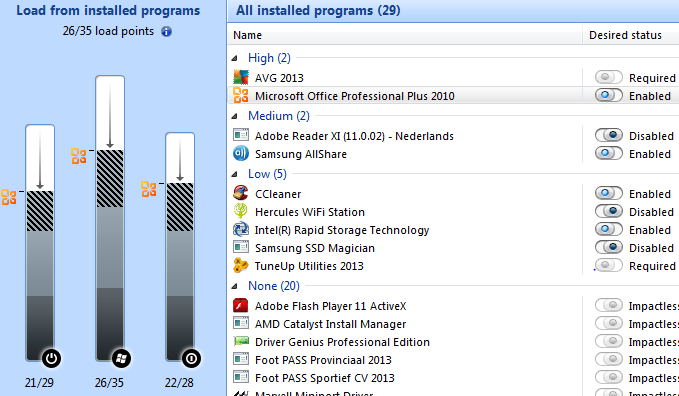The width and height of the screenshot is (679, 396).
Task: Select 'CCleaner' program name
Action: pos(278,194)
